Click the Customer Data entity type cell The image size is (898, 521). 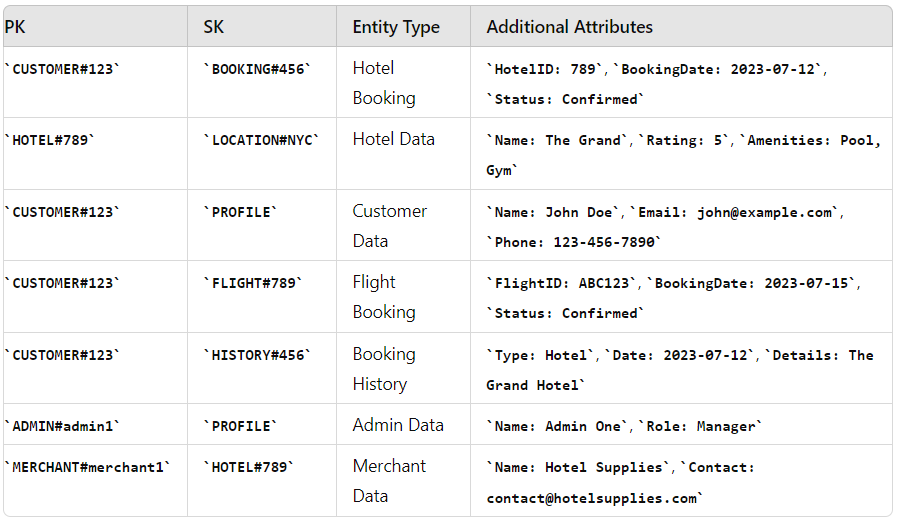pos(389,226)
